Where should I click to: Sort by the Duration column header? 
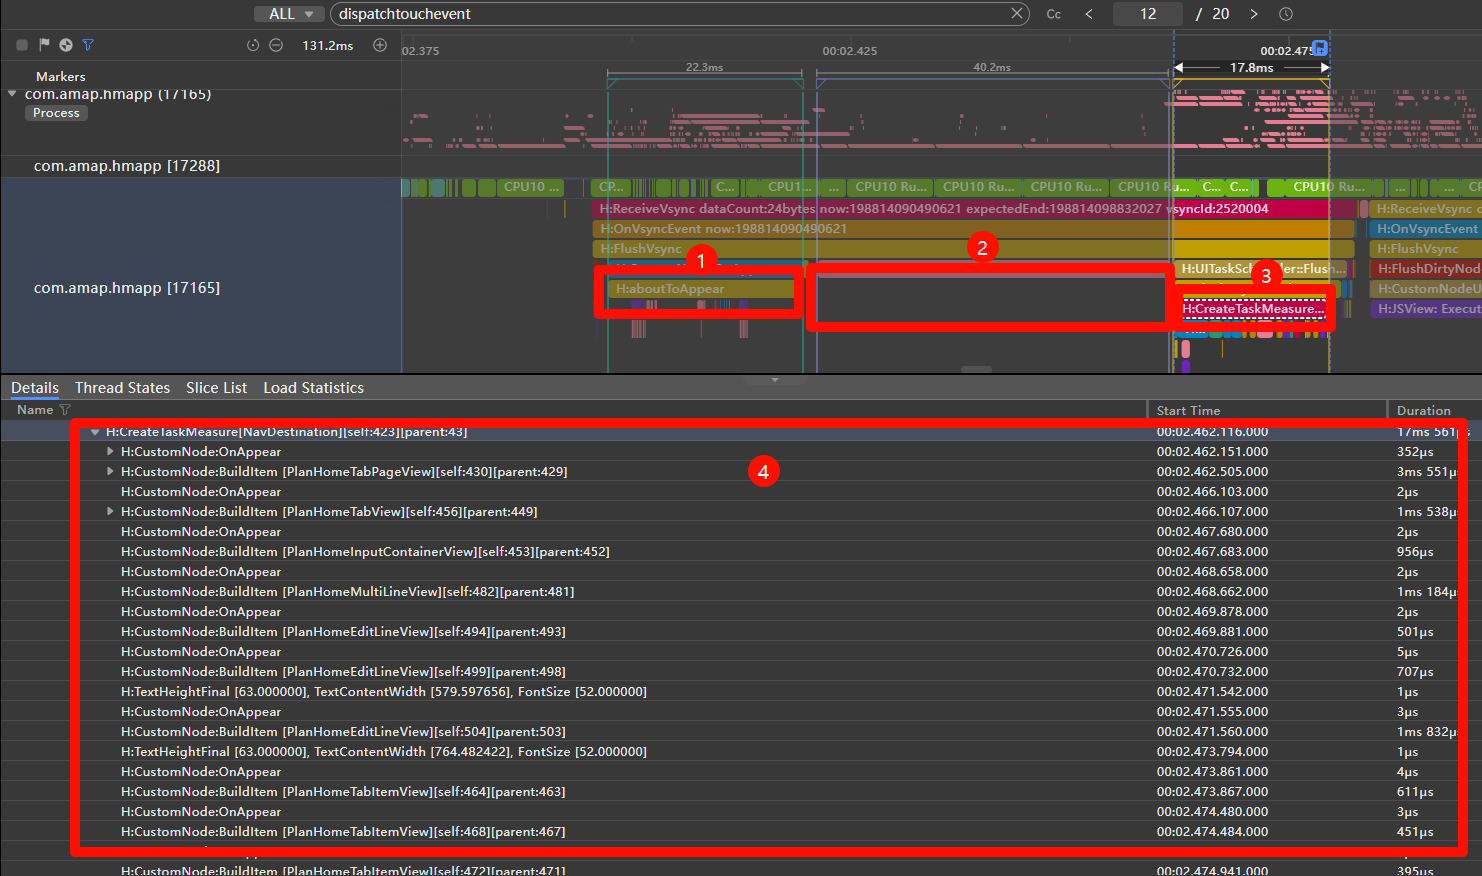click(x=1424, y=410)
